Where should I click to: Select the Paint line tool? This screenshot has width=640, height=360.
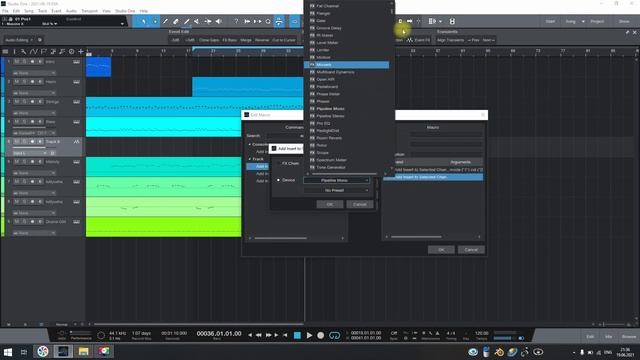pos(187,21)
